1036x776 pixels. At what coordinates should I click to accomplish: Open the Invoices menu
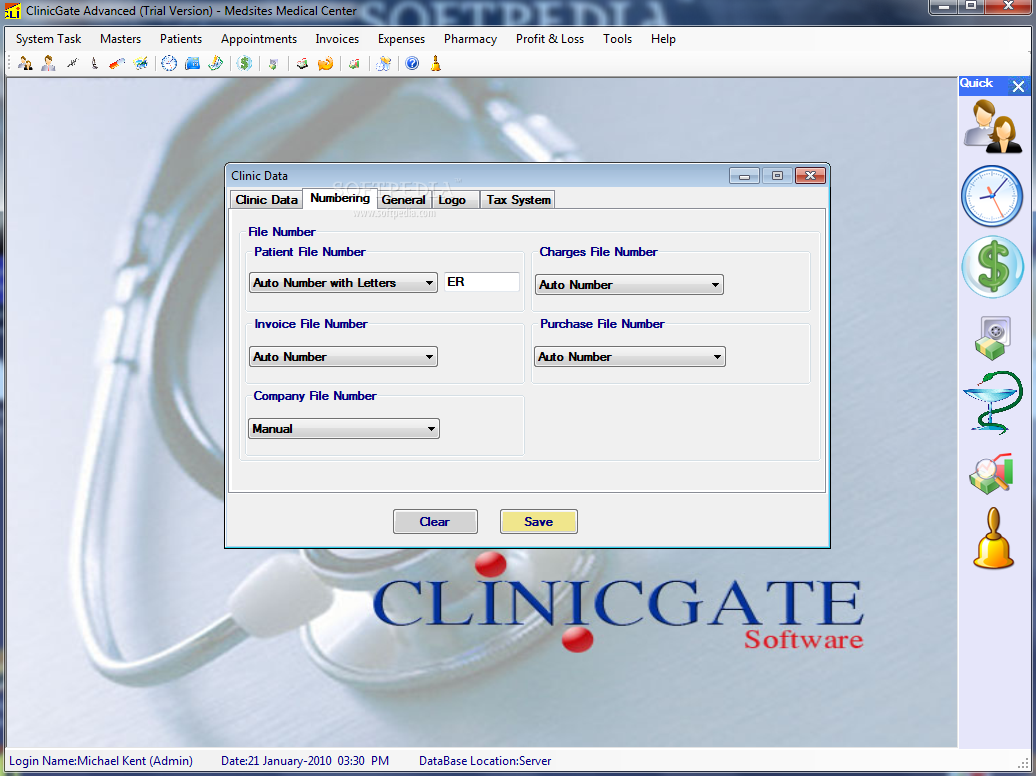(x=337, y=39)
